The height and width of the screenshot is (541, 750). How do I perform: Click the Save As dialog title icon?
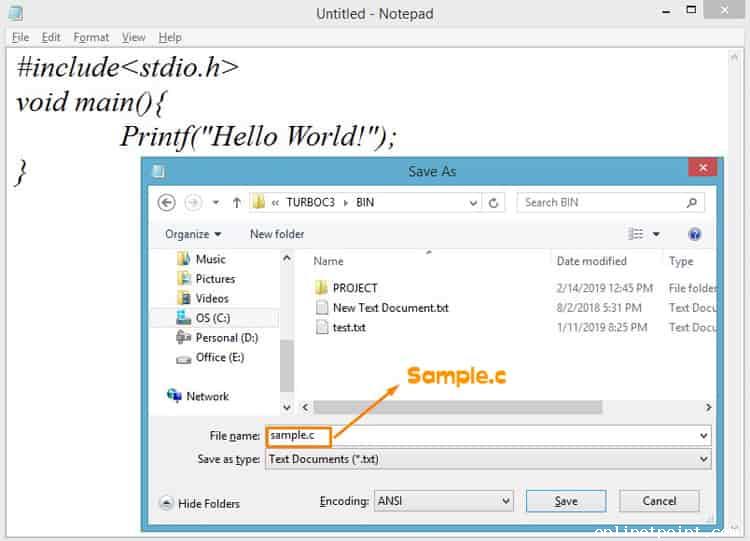[158, 171]
